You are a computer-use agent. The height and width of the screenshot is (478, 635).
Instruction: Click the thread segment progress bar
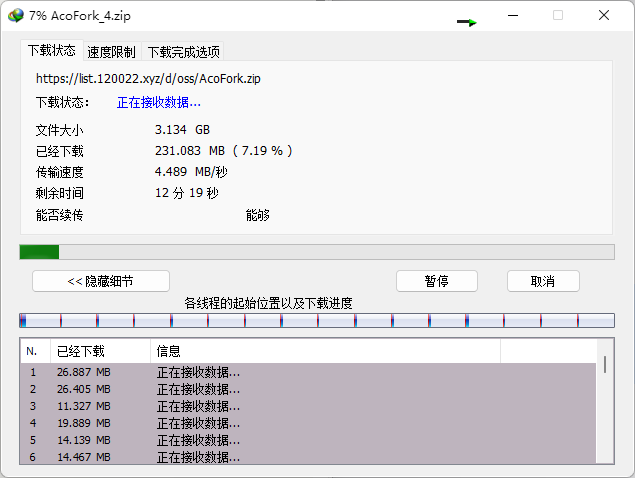point(316,321)
